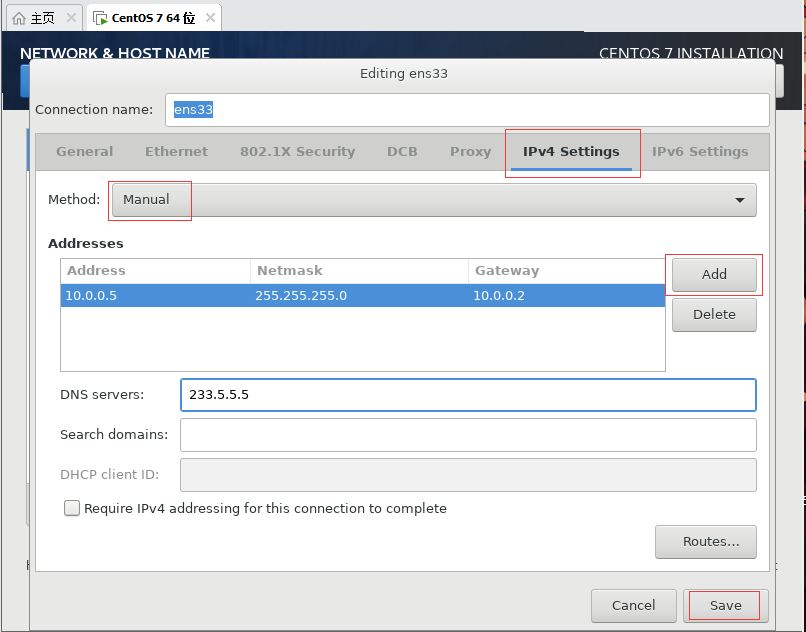The image size is (806, 632).
Task: Switch to the IPv6 Settings tab
Action: (700, 152)
